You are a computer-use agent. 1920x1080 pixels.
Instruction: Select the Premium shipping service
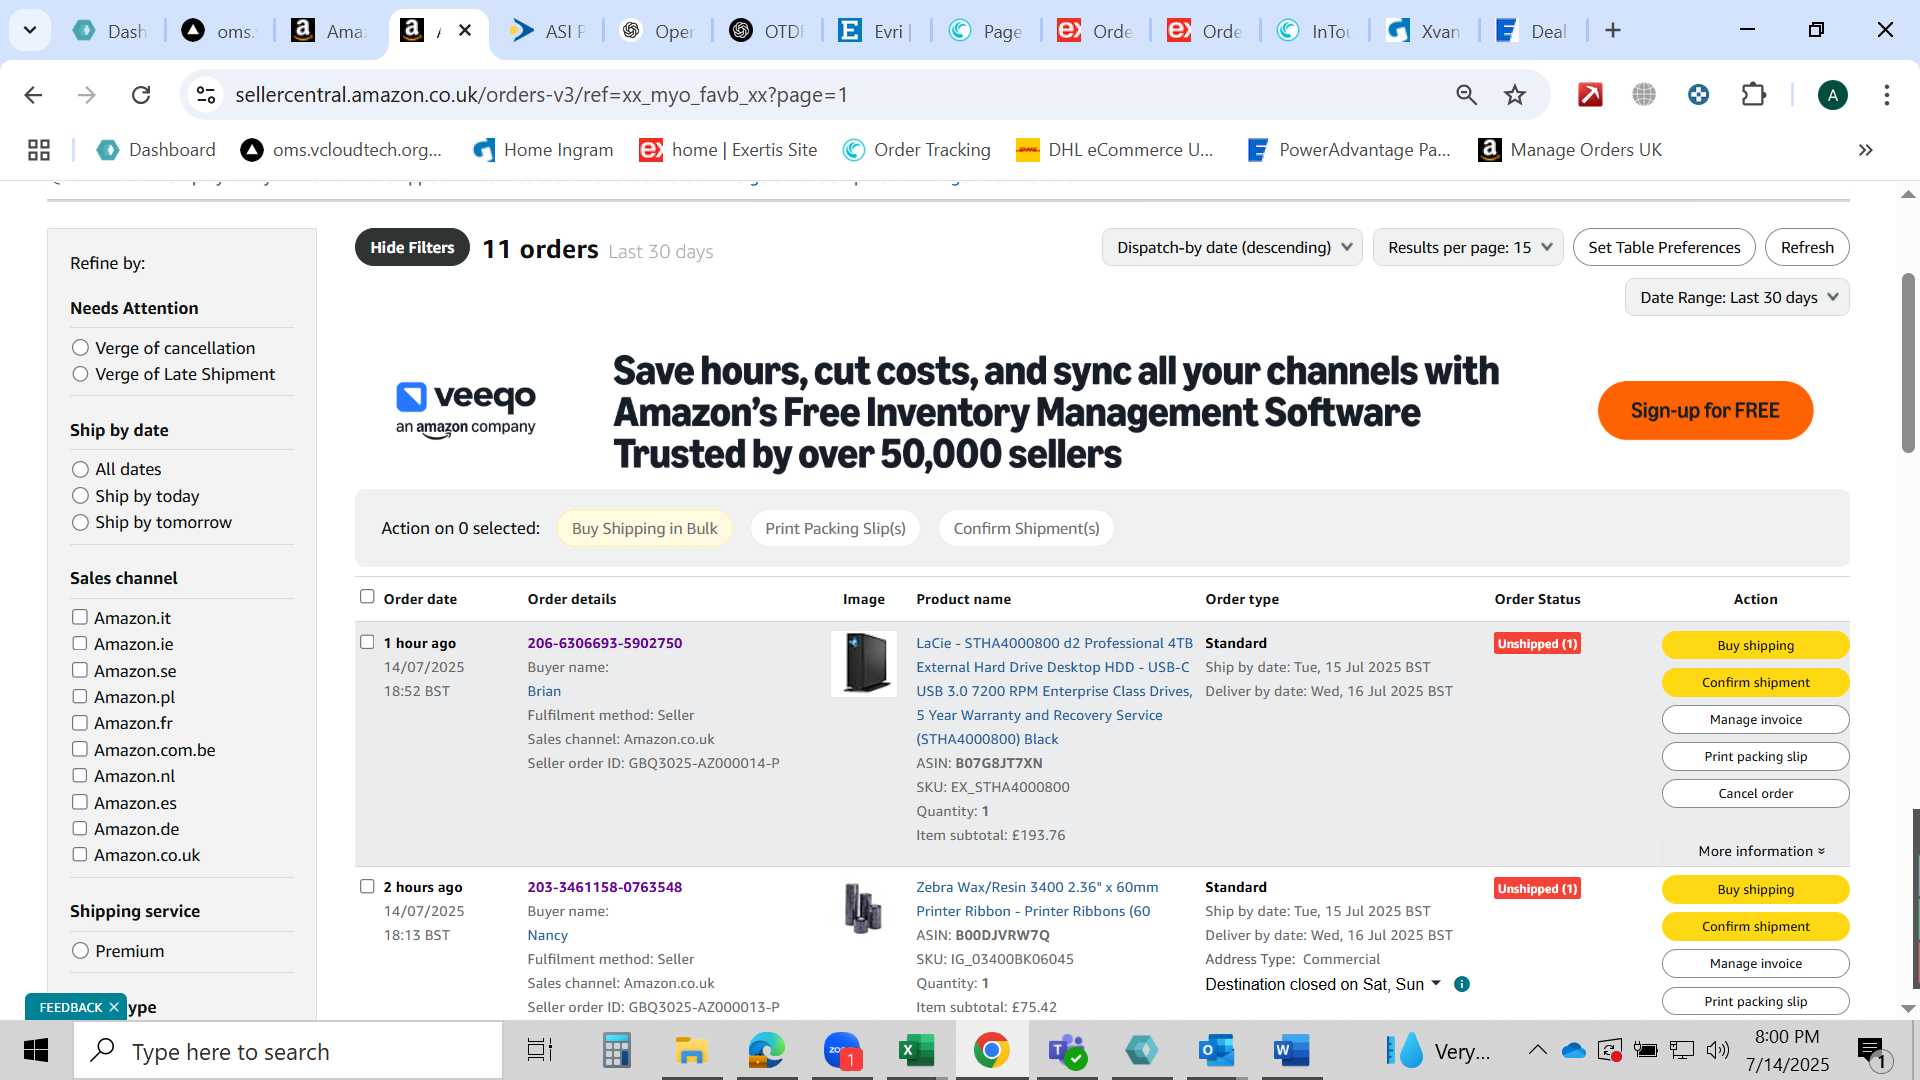pos(80,951)
